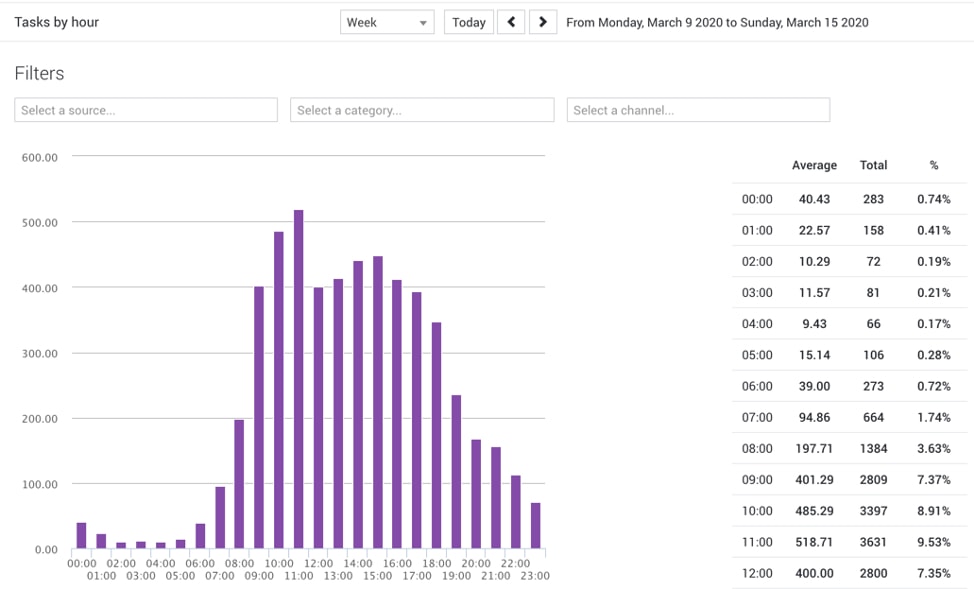Click the Select a channel field

click(698, 110)
